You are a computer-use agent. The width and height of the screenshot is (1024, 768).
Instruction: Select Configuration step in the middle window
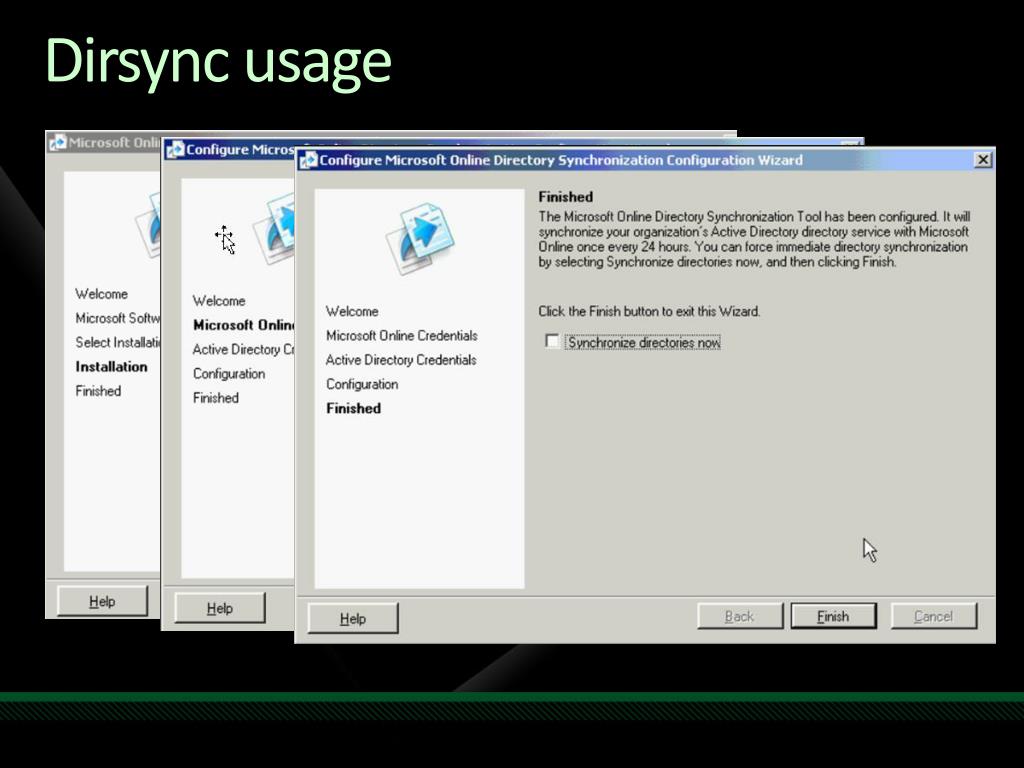coord(229,374)
